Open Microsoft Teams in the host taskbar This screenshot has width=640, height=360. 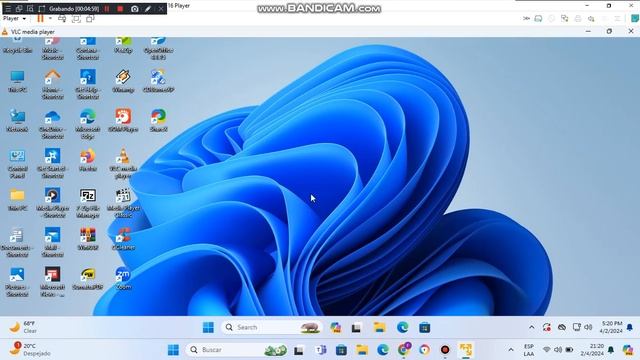click(320, 350)
